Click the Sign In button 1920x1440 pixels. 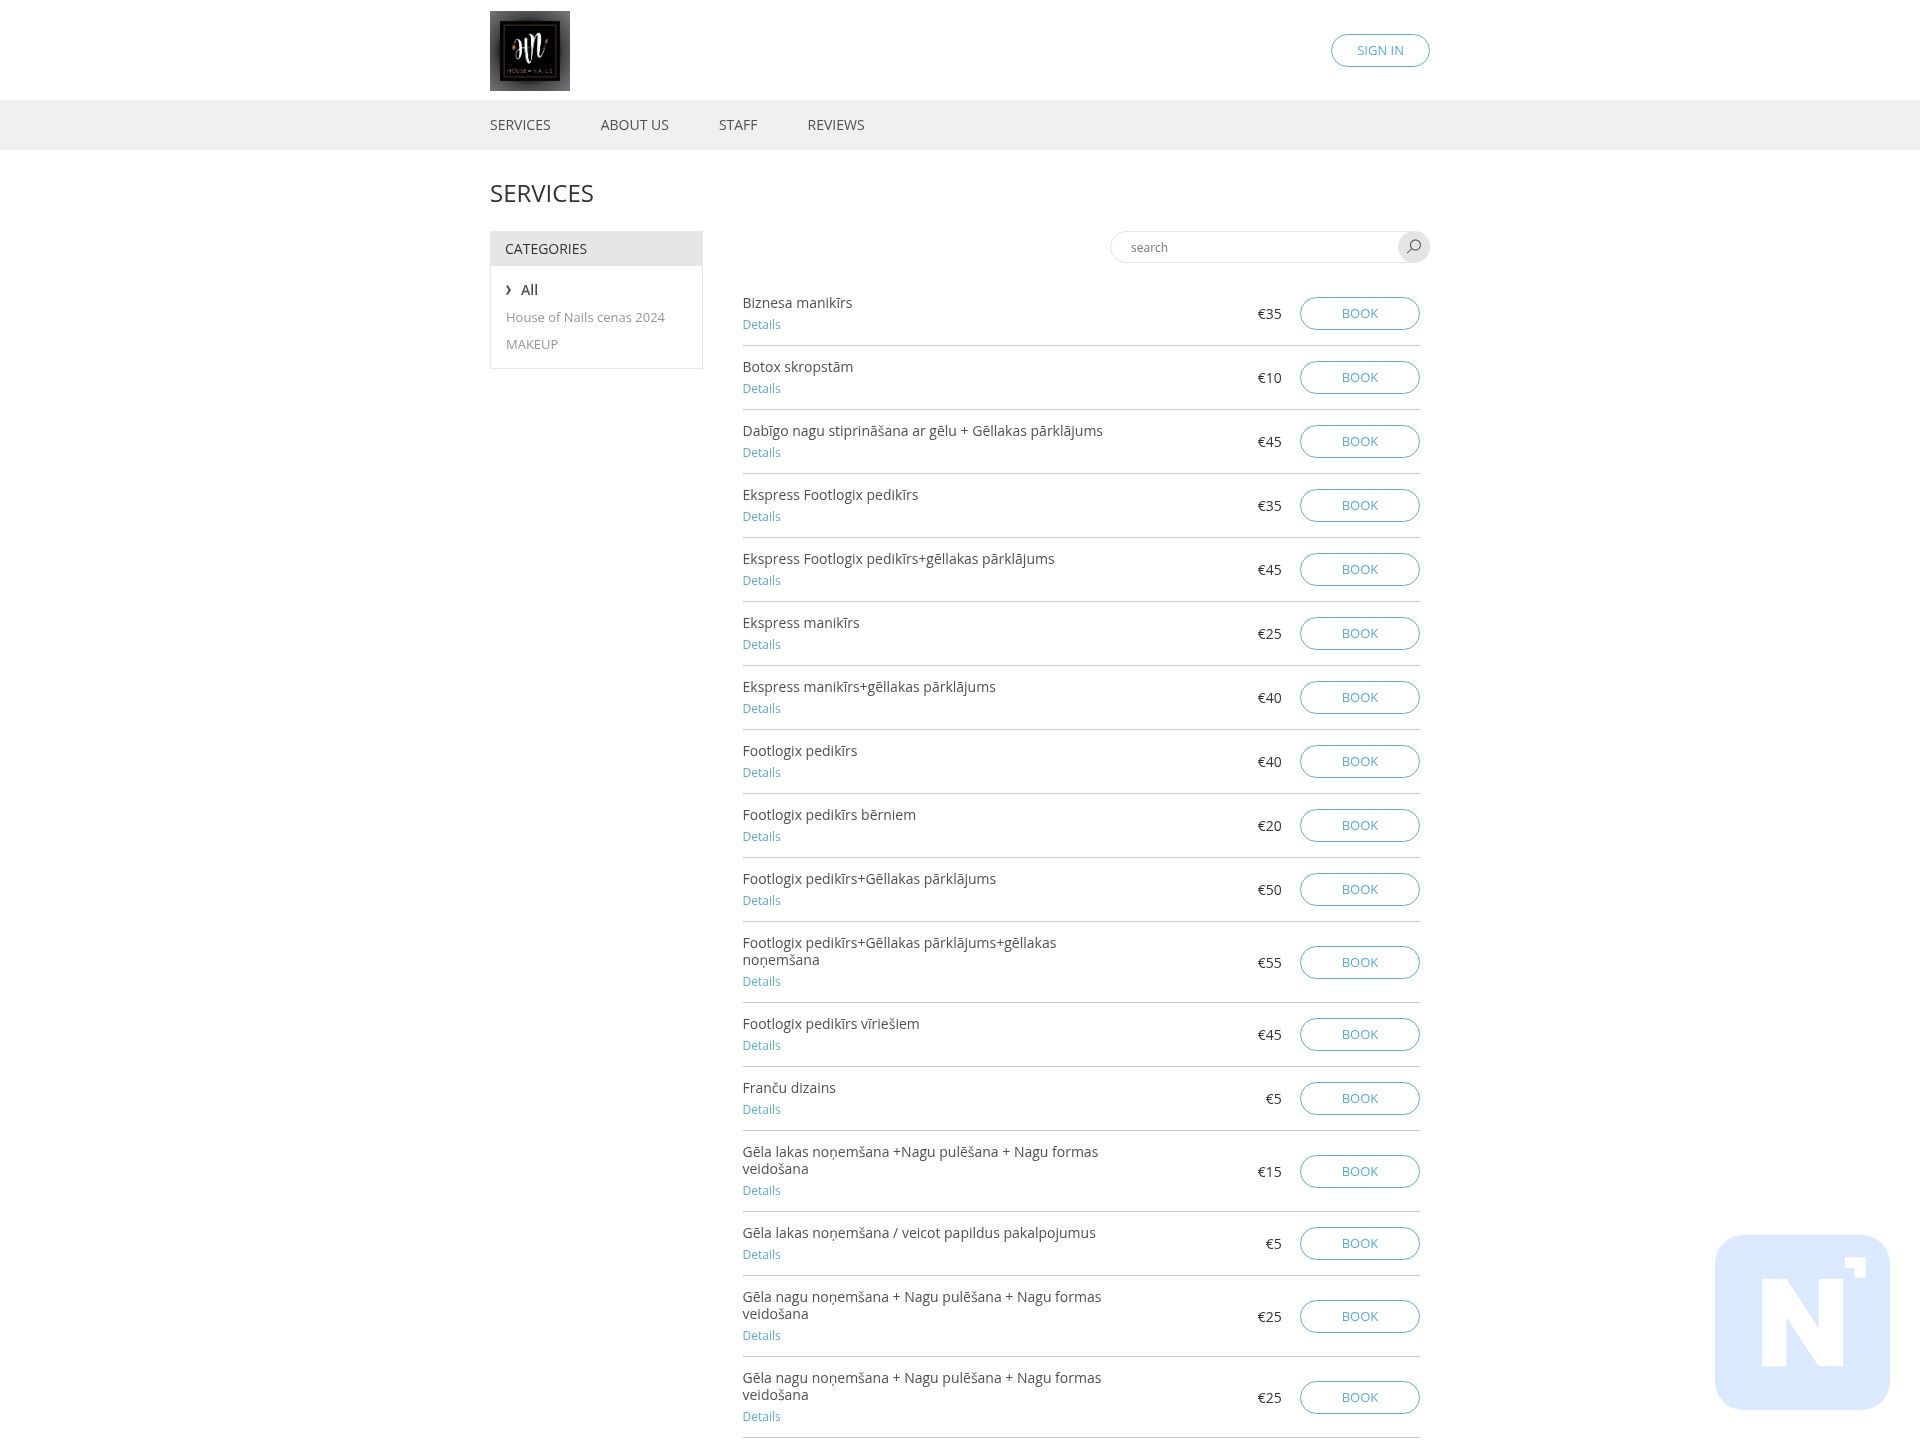click(1380, 50)
